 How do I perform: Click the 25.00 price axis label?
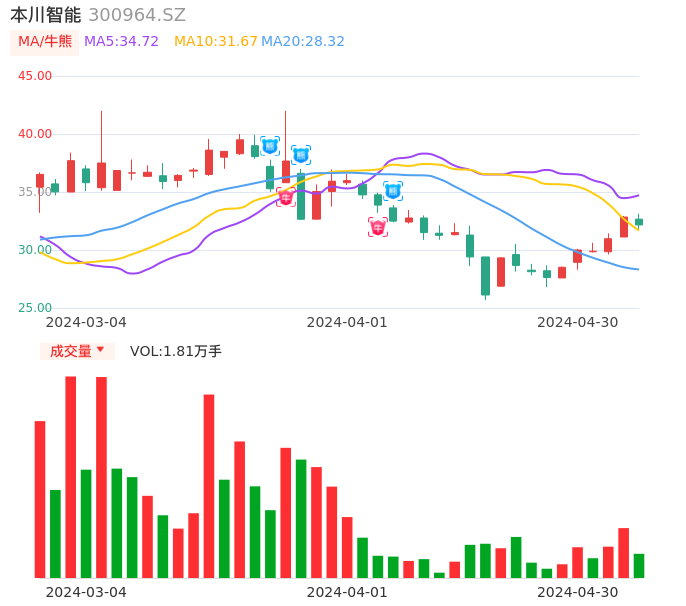click(x=35, y=308)
